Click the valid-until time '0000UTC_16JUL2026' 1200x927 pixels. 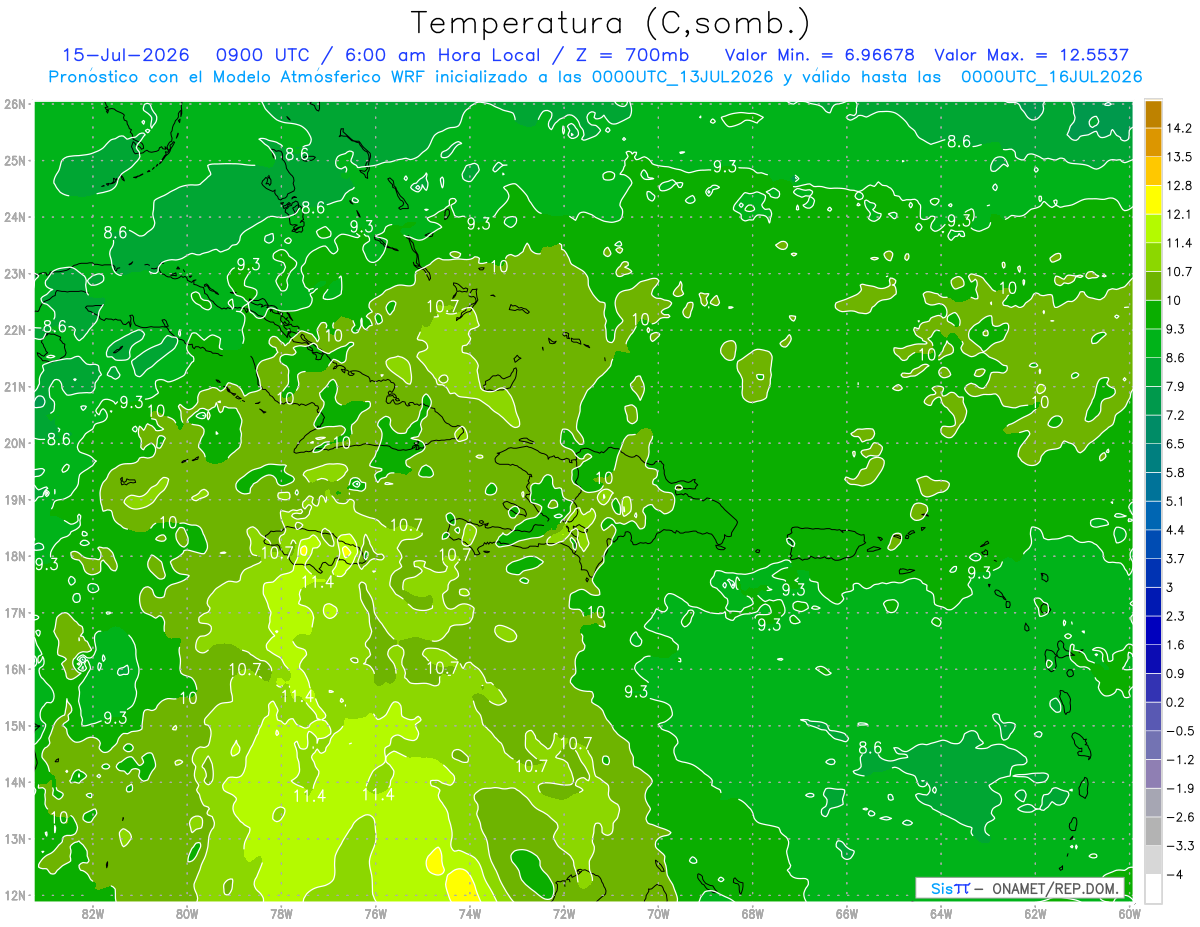click(x=1052, y=77)
